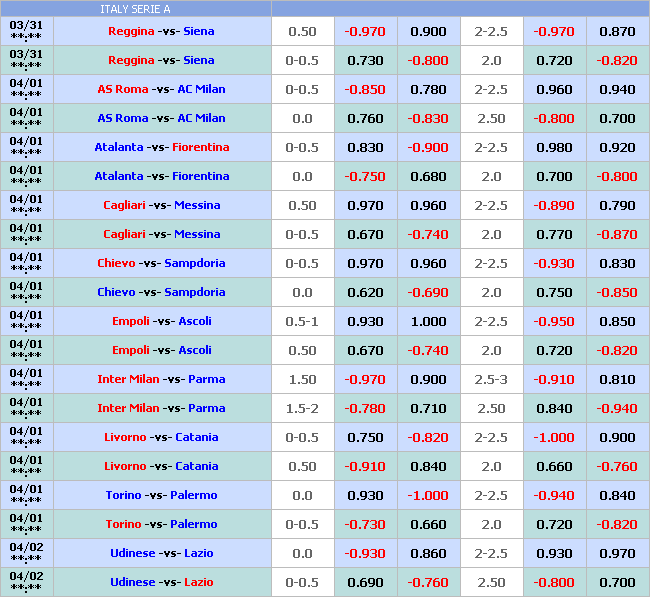The height and width of the screenshot is (597, 650).
Task: Click -0.890 odds in Cagliari vs Messina row
Action: (x=554, y=205)
